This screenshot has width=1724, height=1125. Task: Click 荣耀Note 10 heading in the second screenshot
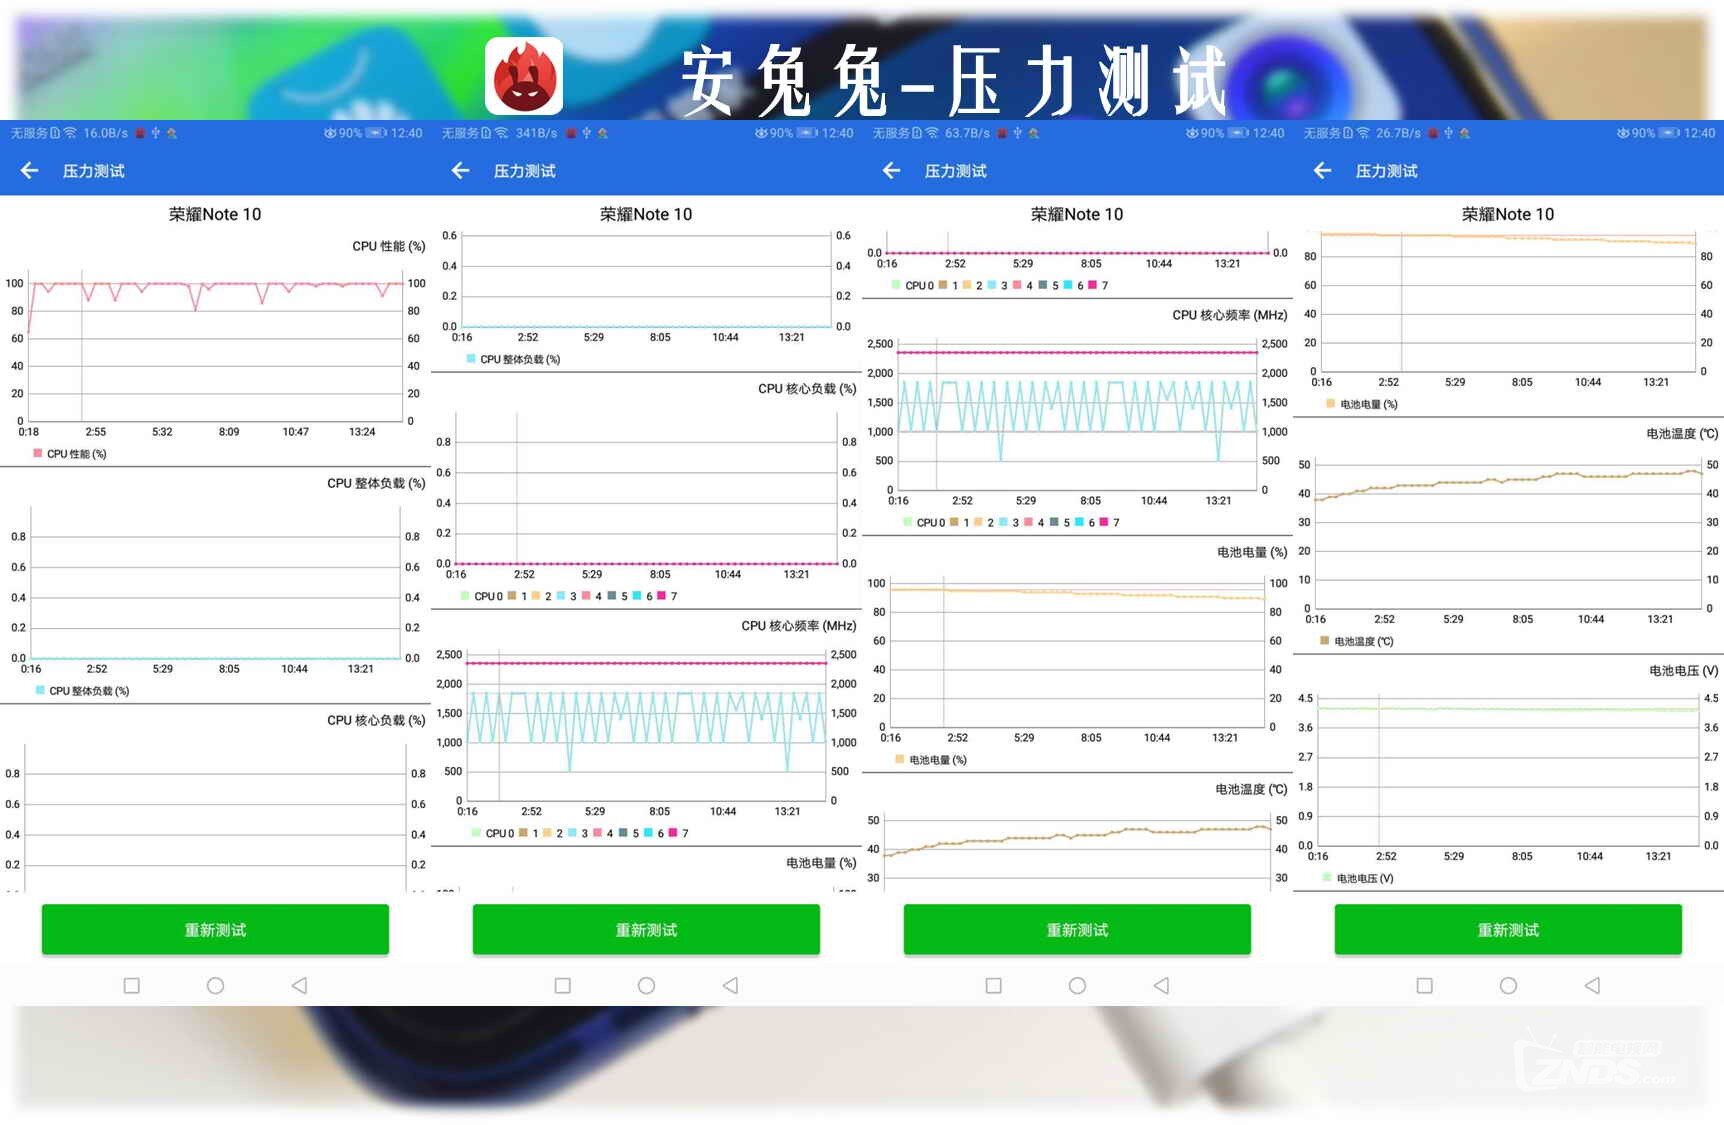pos(646,214)
